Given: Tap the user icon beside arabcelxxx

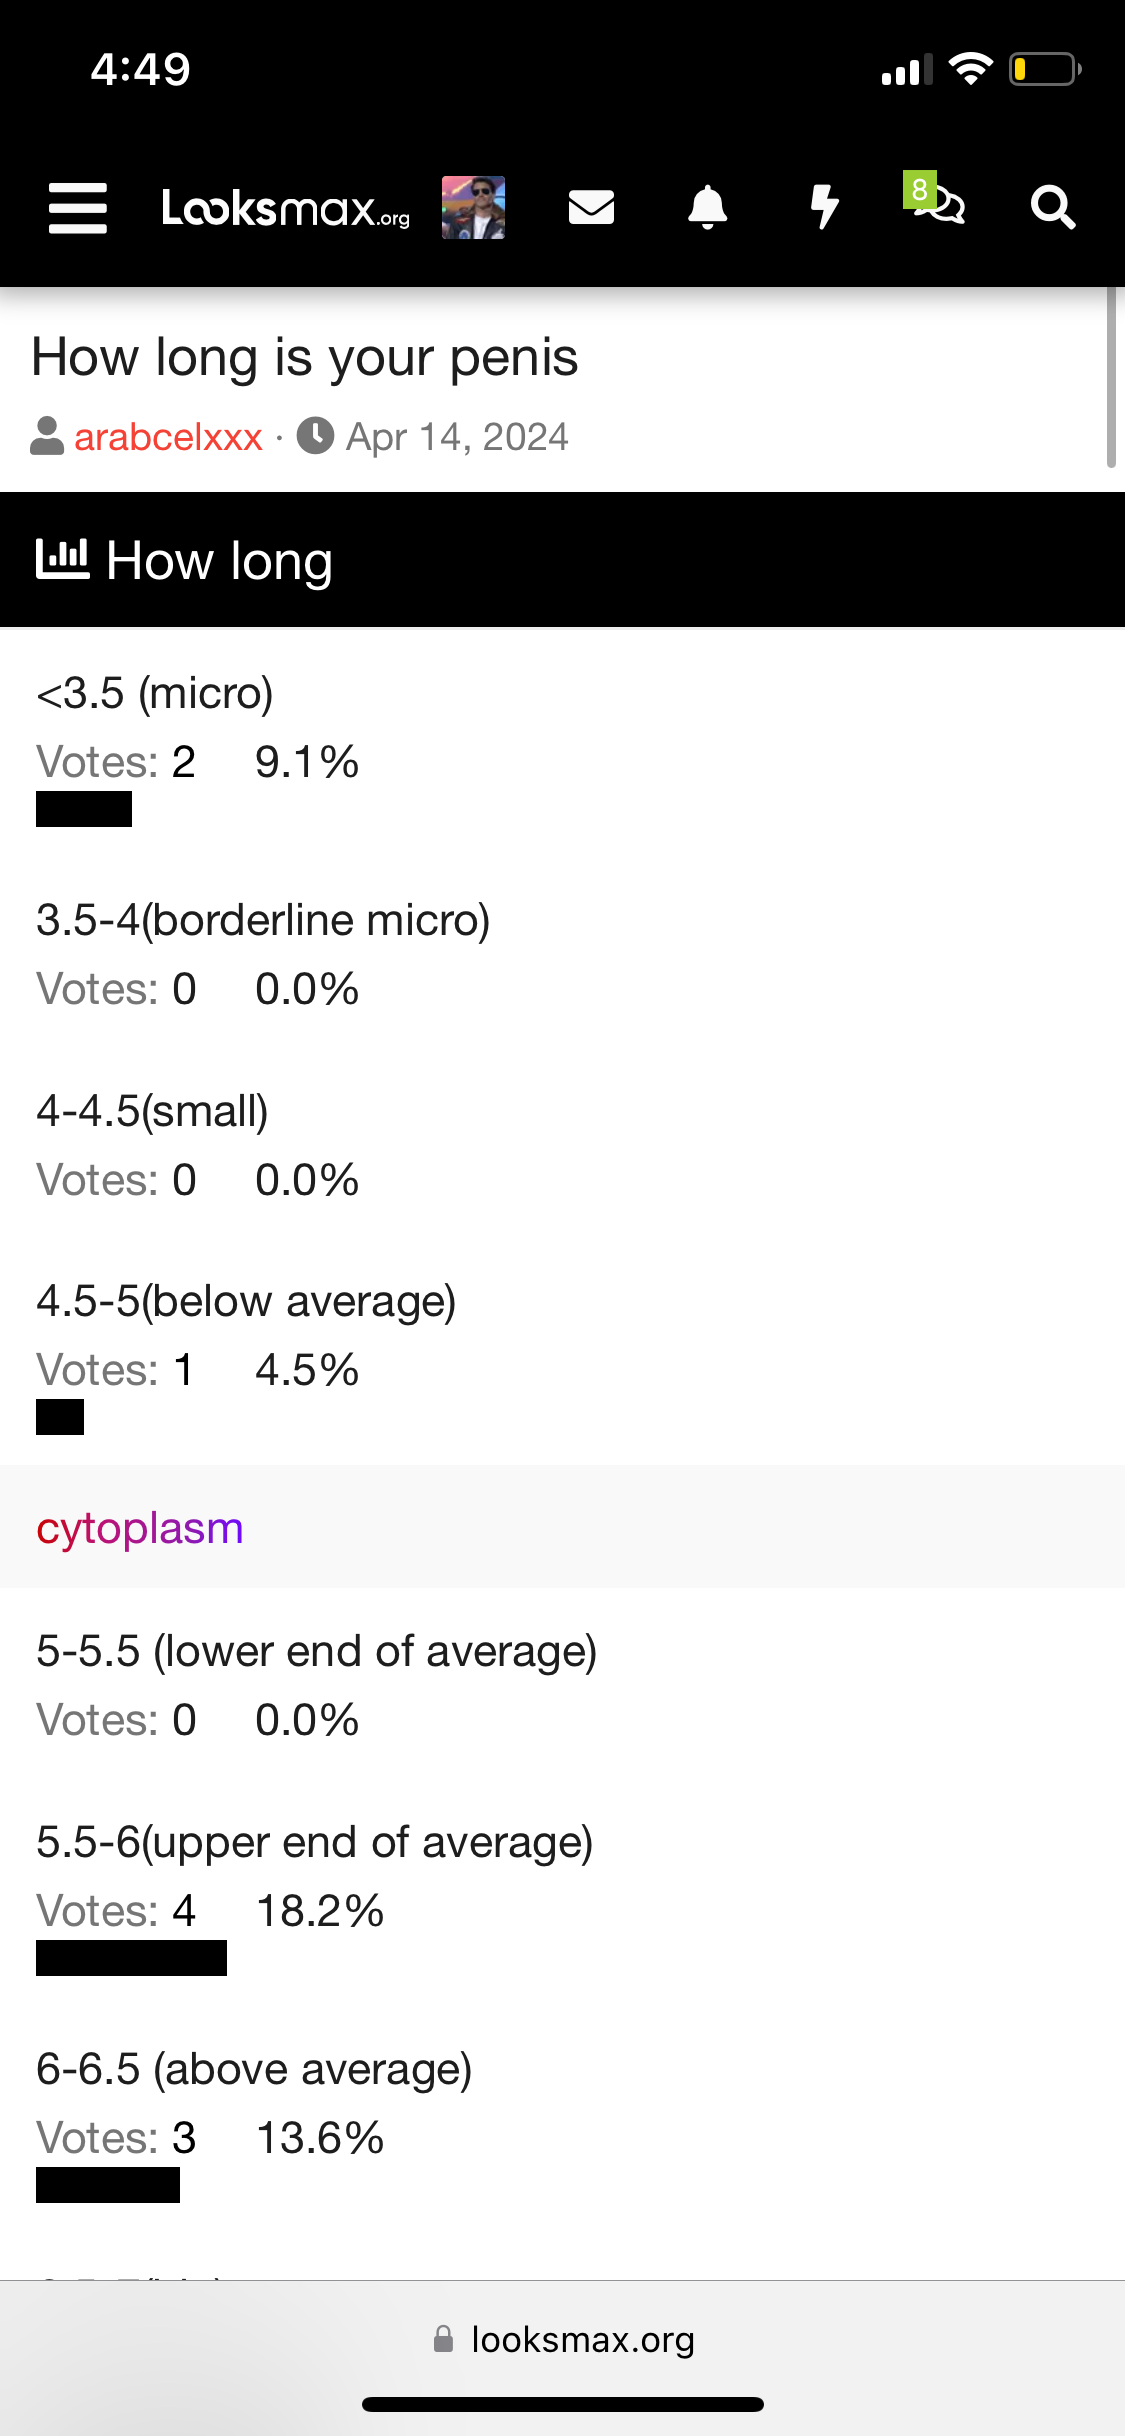Looking at the screenshot, I should point(47,437).
